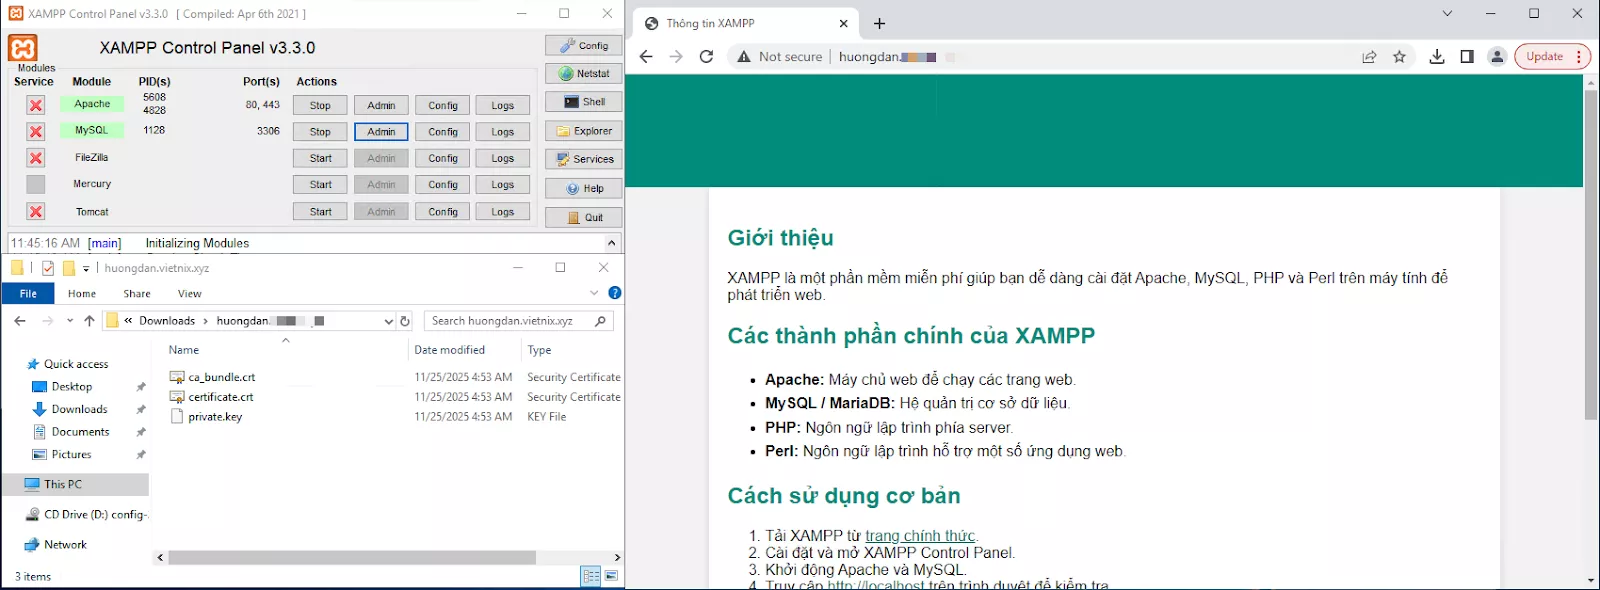Open new browser tab plus button

click(x=880, y=23)
